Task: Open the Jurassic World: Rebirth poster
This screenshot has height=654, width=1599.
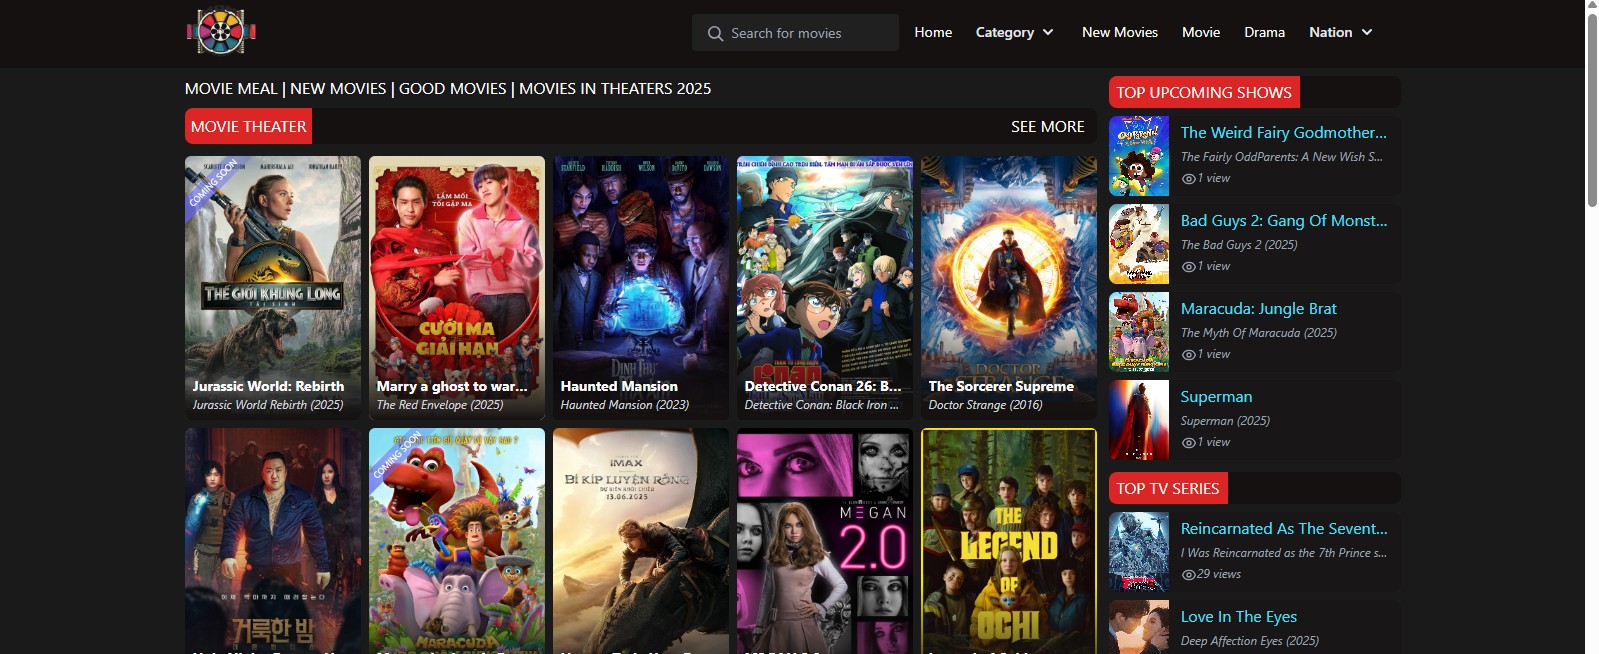Action: tap(273, 287)
